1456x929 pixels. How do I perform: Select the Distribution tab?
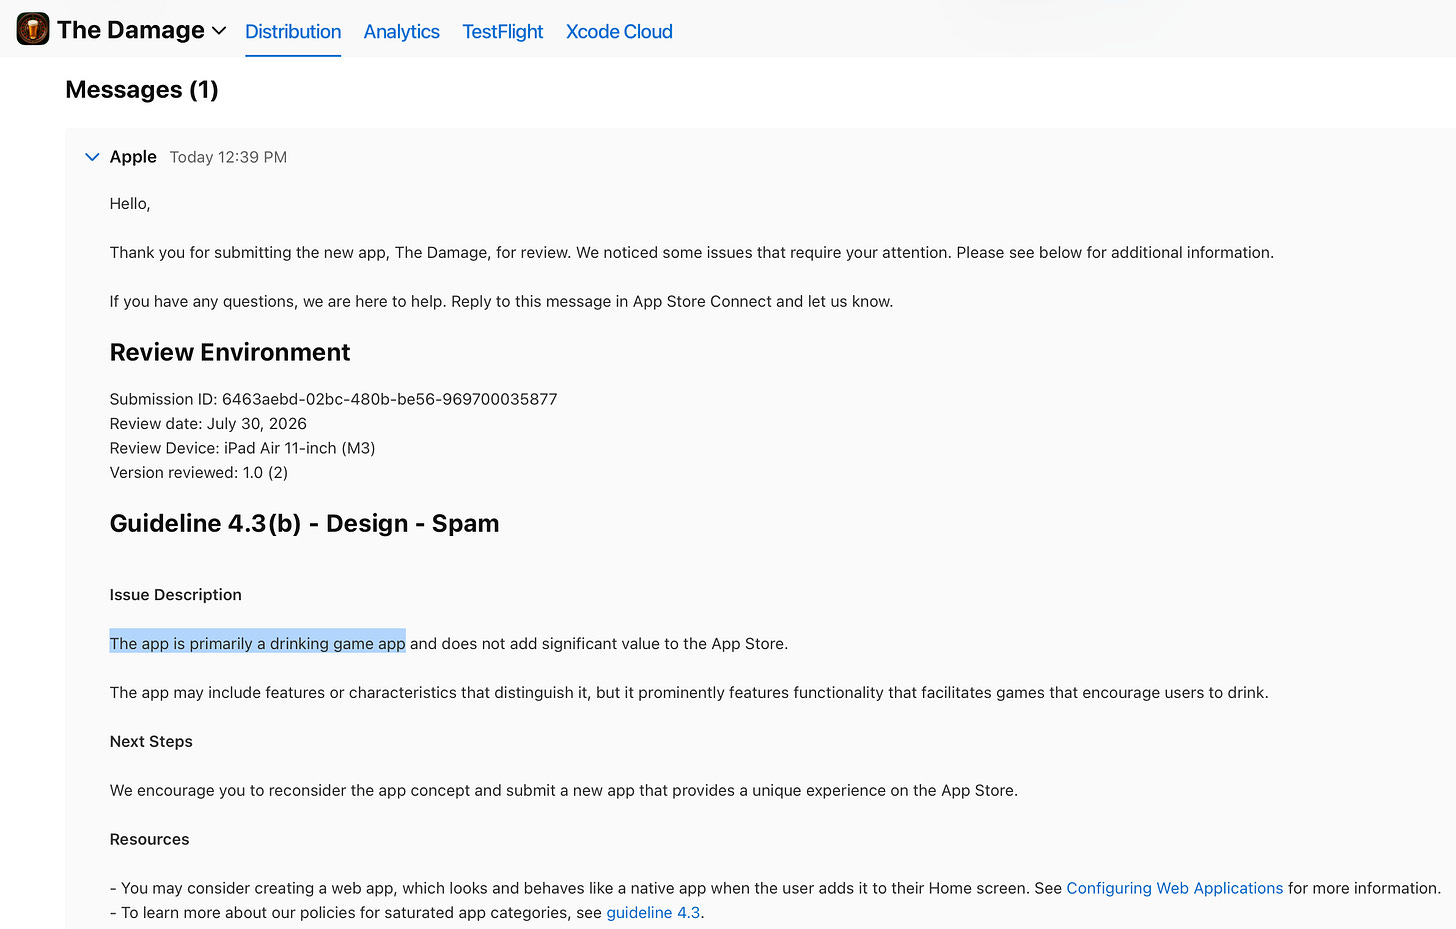tap(293, 32)
